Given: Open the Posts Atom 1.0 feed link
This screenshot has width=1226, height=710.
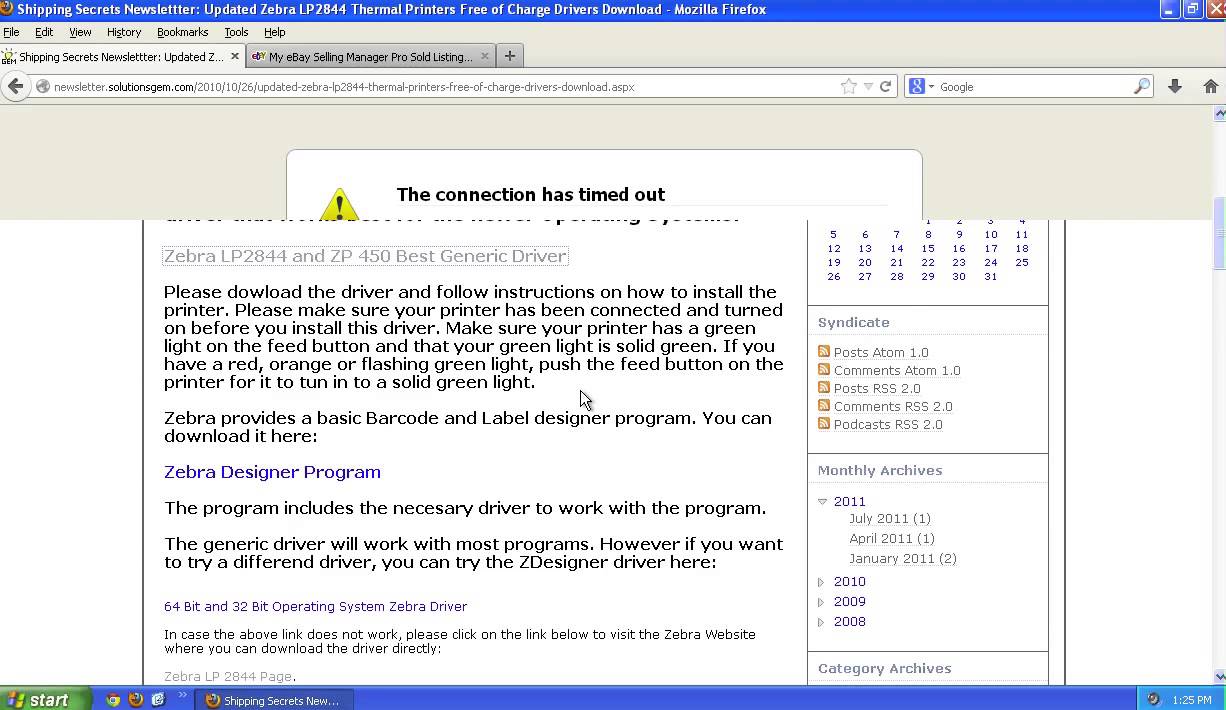Looking at the screenshot, I should pyautogui.click(x=881, y=352).
